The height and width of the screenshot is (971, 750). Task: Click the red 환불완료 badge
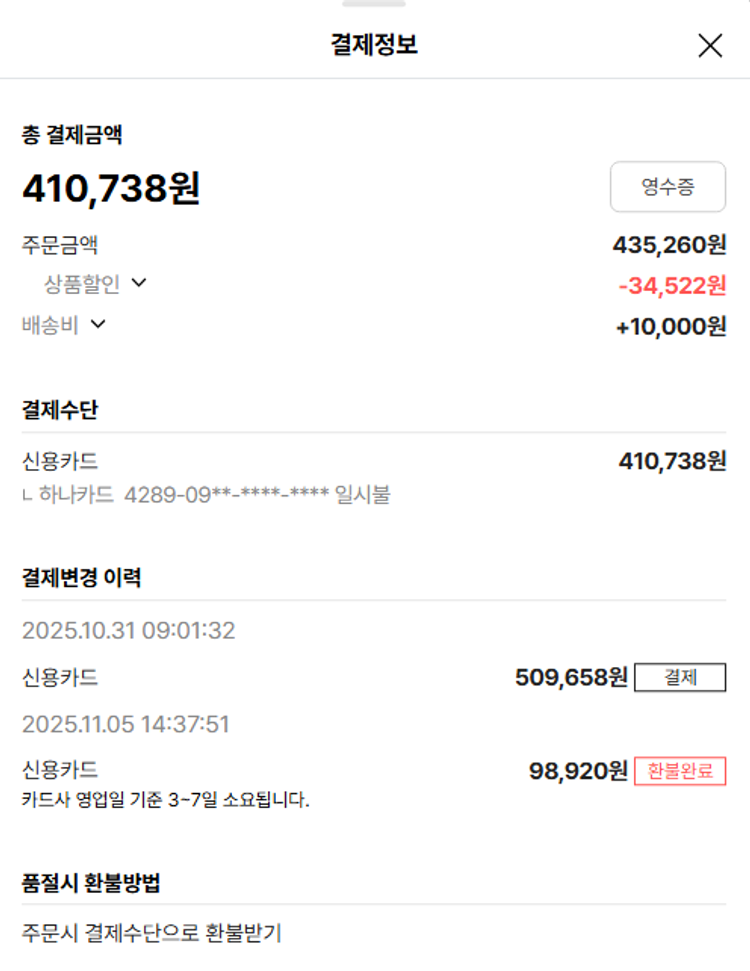(680, 771)
